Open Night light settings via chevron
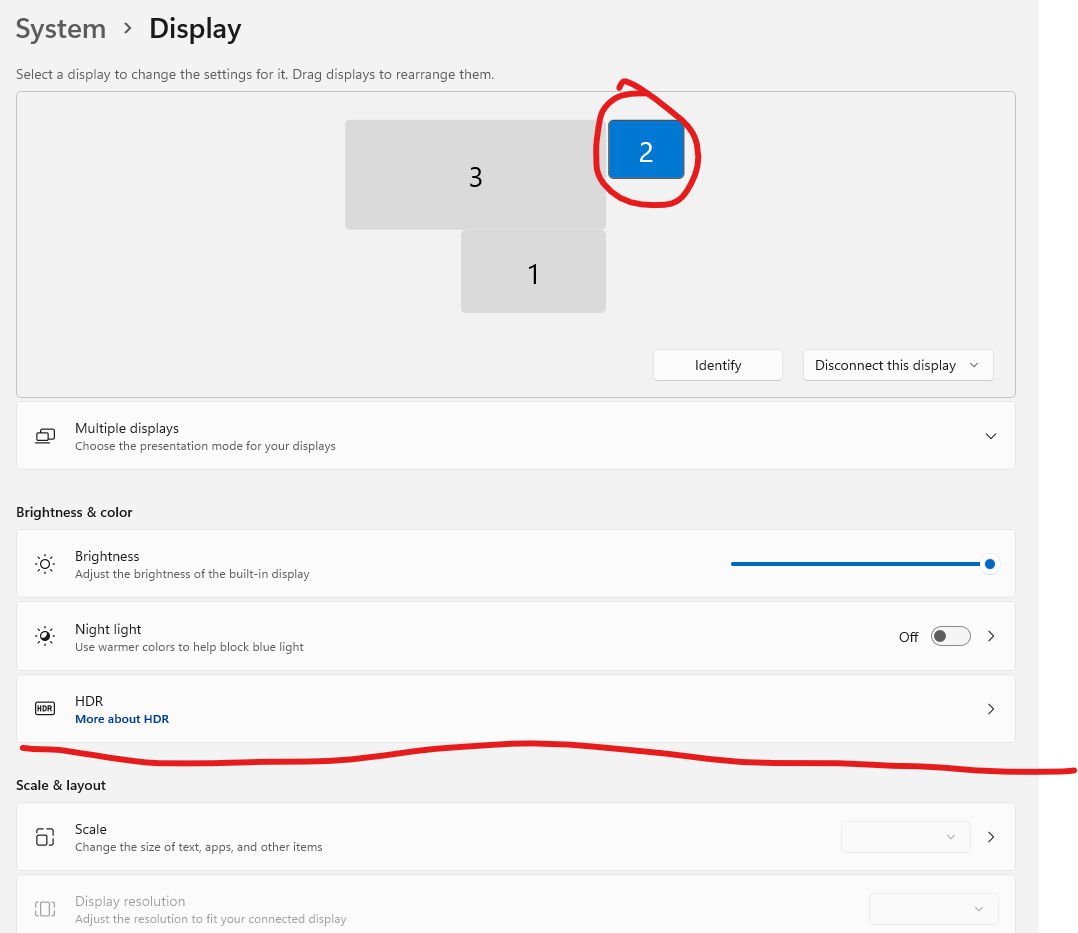1078x933 pixels. pos(991,636)
